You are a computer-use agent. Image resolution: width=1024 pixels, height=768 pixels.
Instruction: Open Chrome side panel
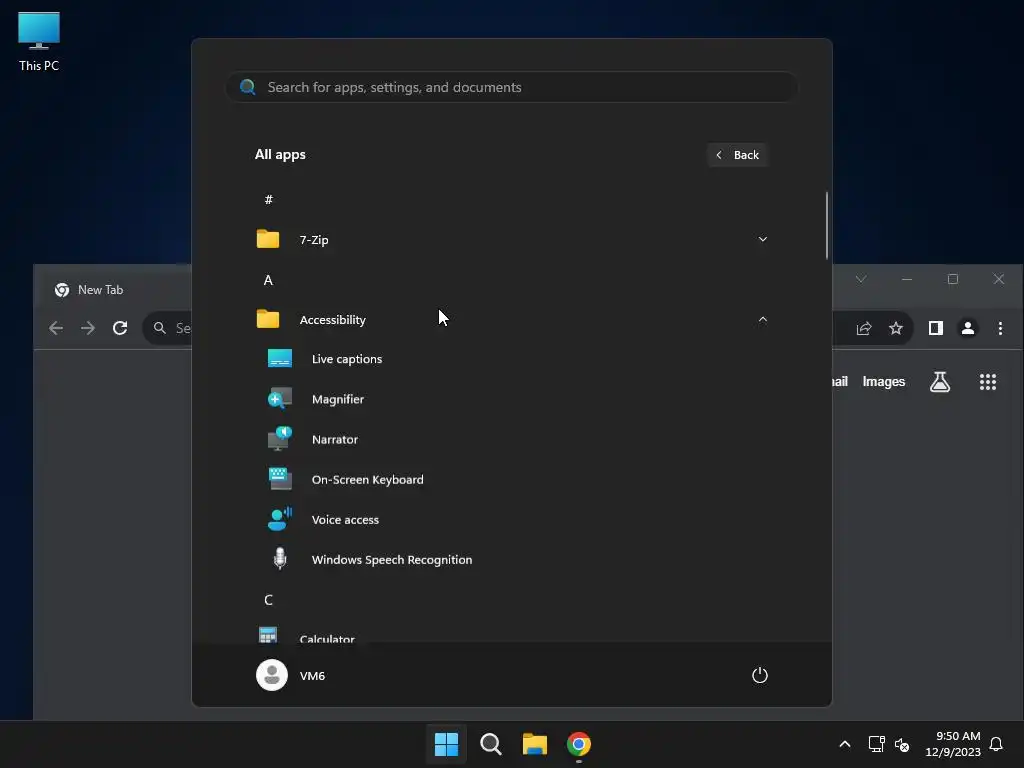pos(935,328)
